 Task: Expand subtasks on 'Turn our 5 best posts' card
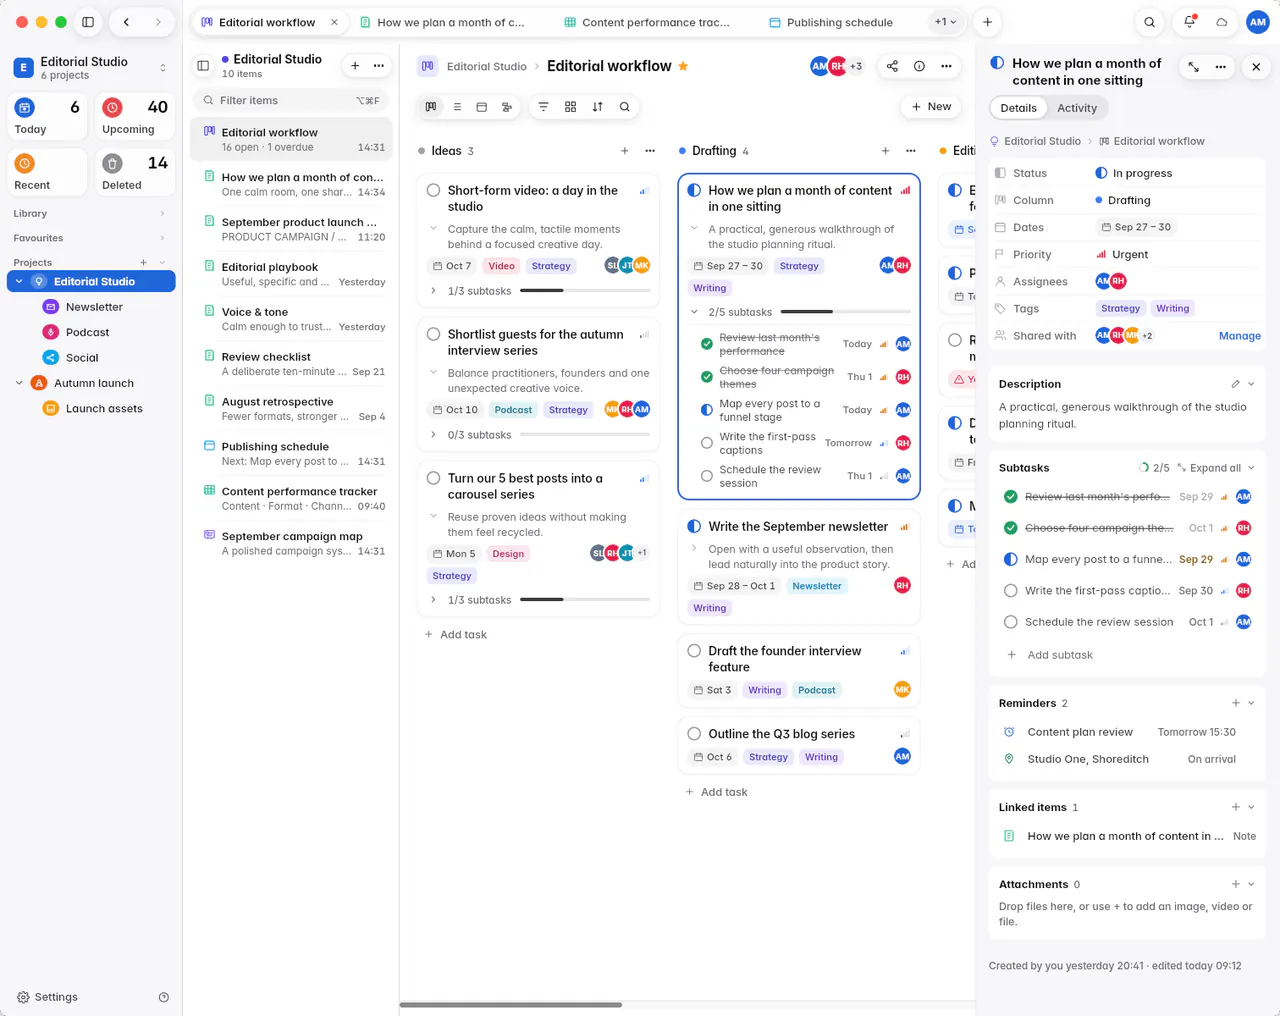pyautogui.click(x=433, y=600)
